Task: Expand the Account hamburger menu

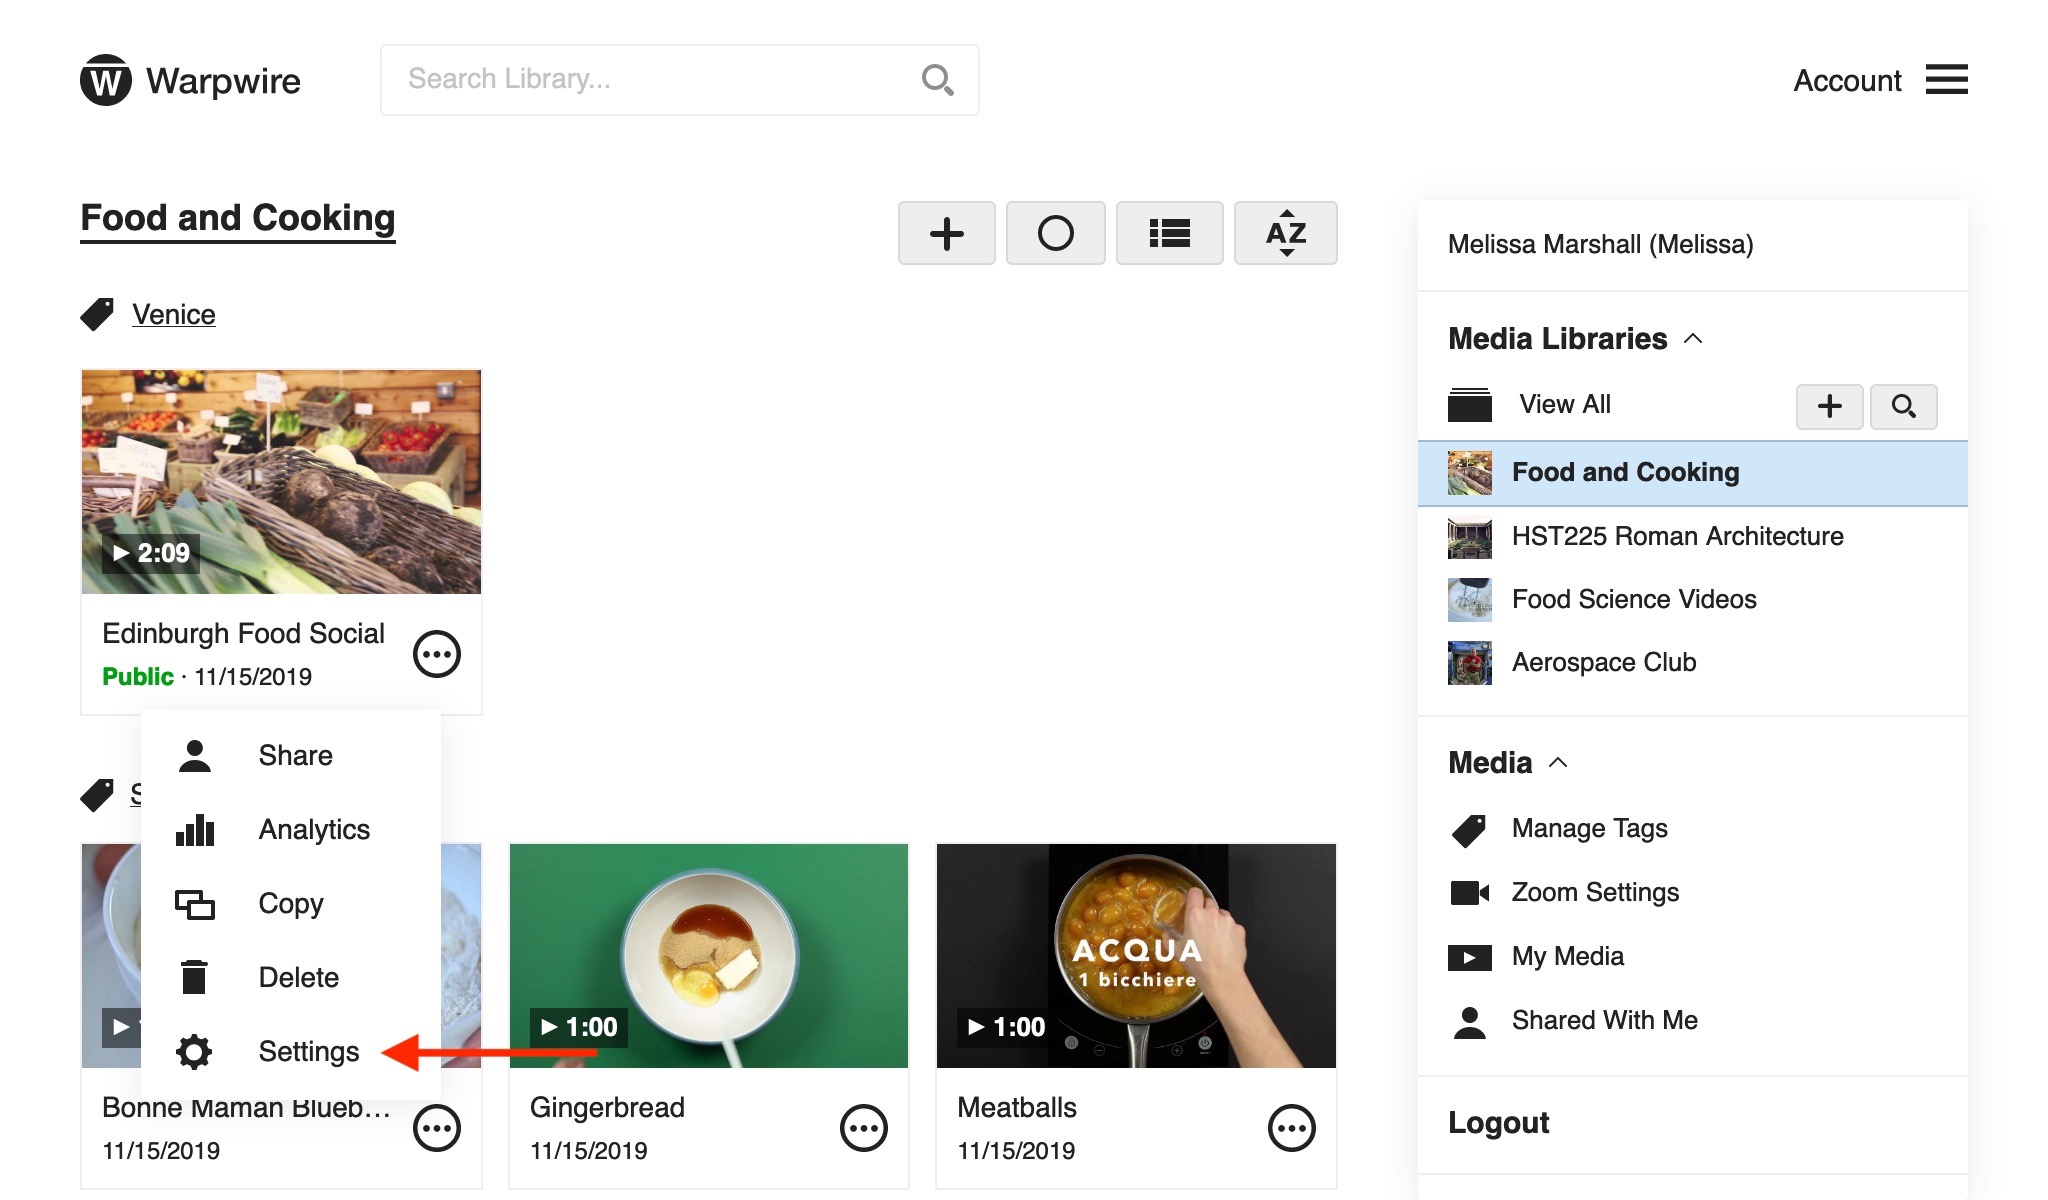Action: [x=1949, y=79]
